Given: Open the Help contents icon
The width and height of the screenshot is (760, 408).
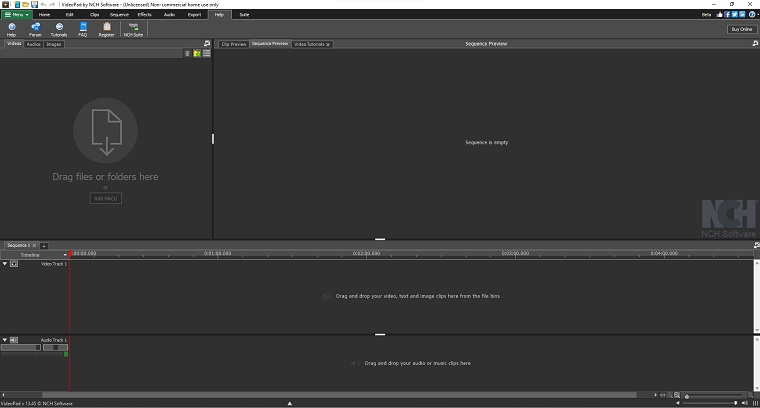Looking at the screenshot, I should tap(12, 30).
